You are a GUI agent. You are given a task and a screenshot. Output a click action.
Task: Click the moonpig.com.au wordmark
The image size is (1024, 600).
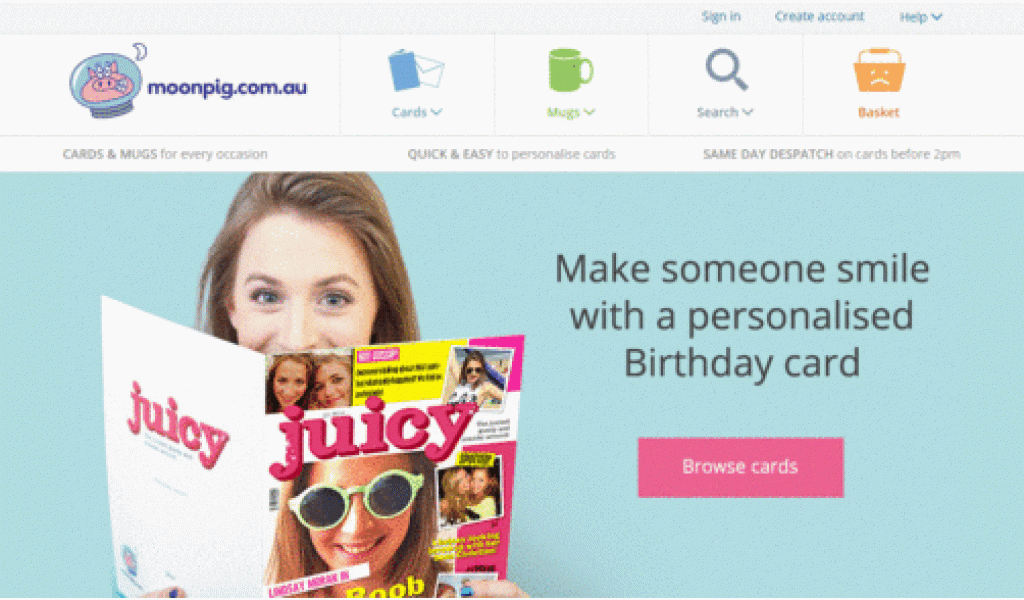[227, 87]
